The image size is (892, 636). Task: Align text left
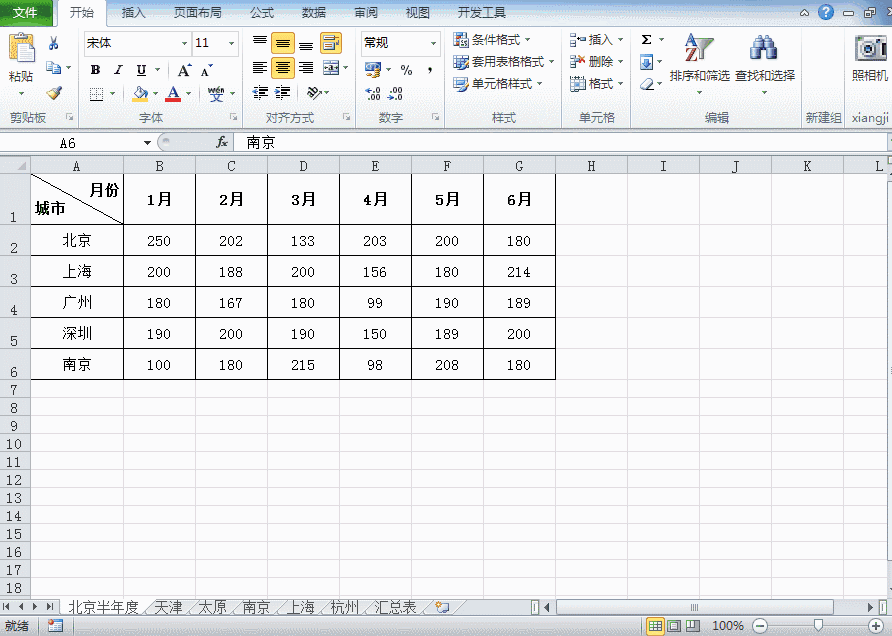coord(259,68)
